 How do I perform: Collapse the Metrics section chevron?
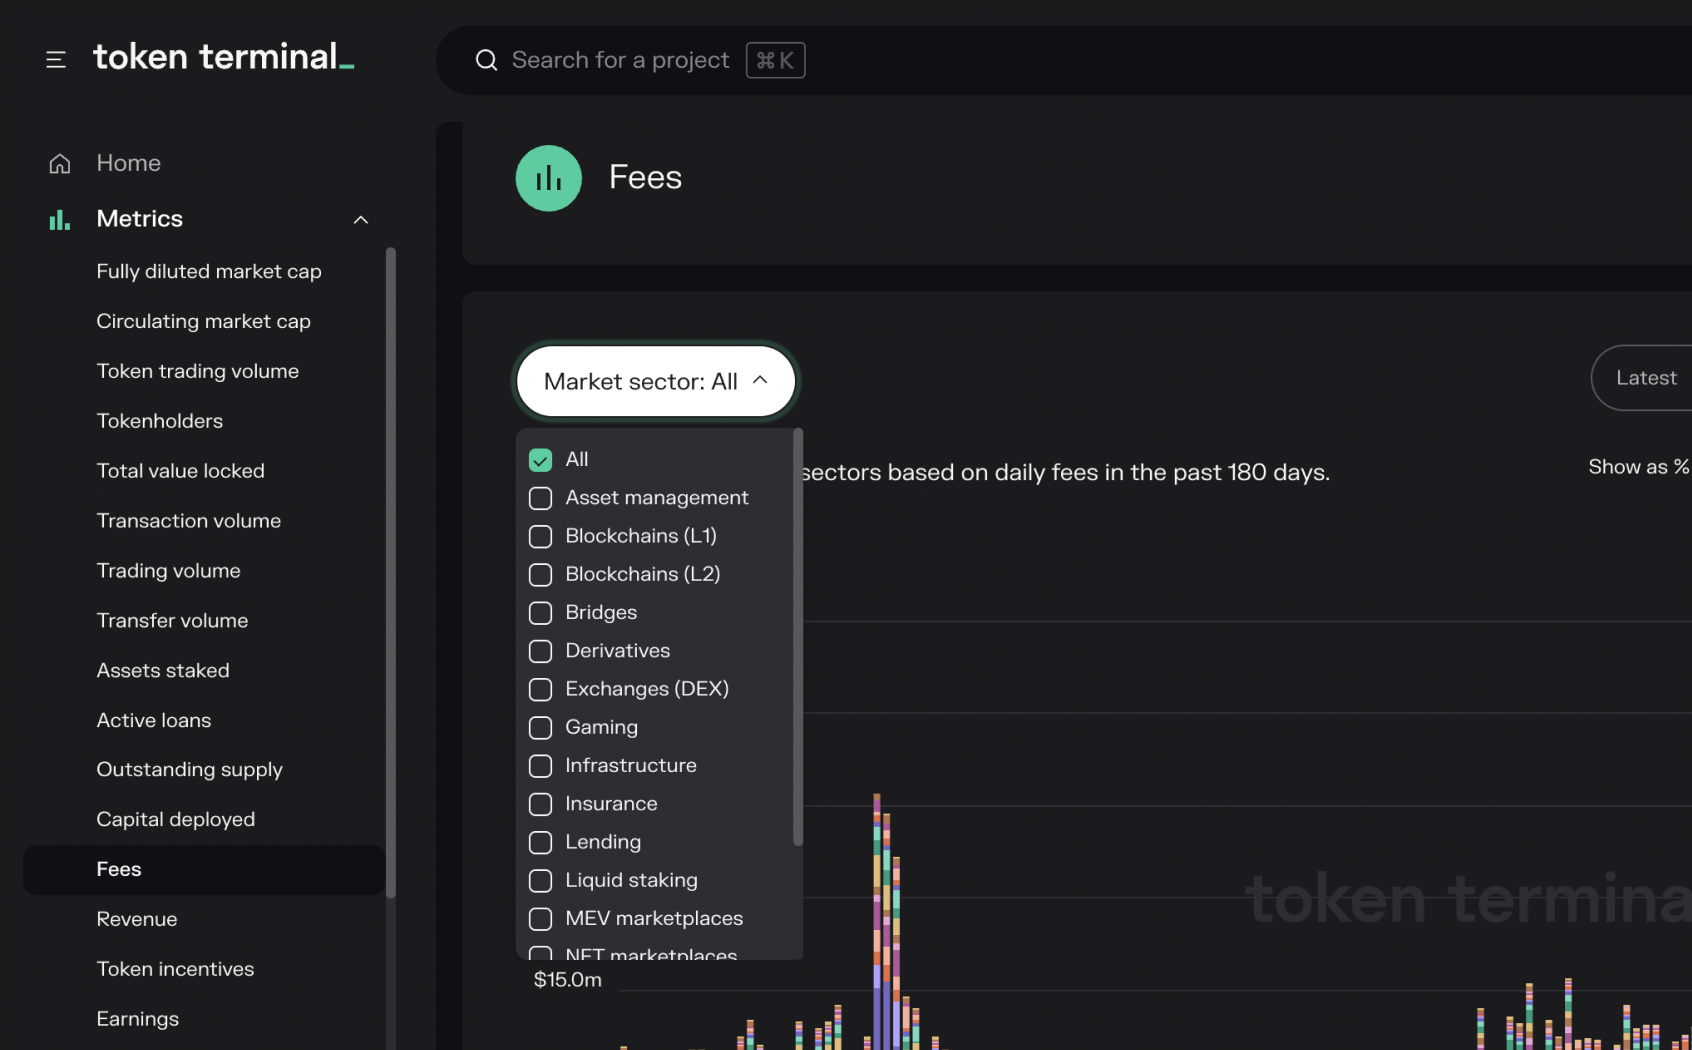click(x=361, y=220)
